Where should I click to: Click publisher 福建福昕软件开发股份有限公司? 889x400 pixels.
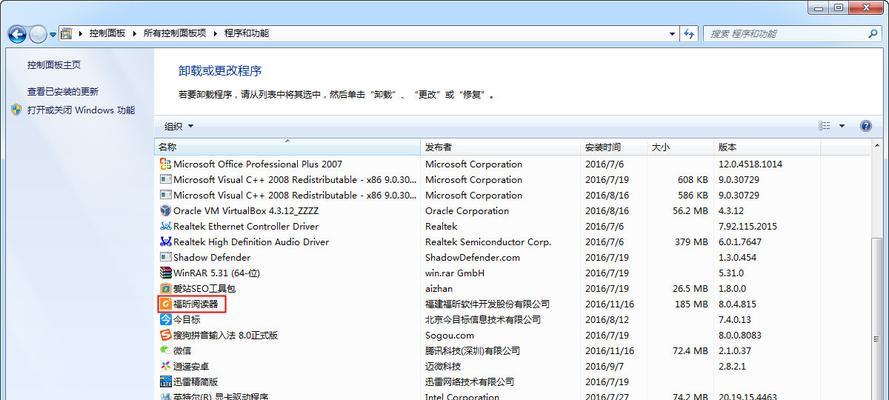click(488, 304)
